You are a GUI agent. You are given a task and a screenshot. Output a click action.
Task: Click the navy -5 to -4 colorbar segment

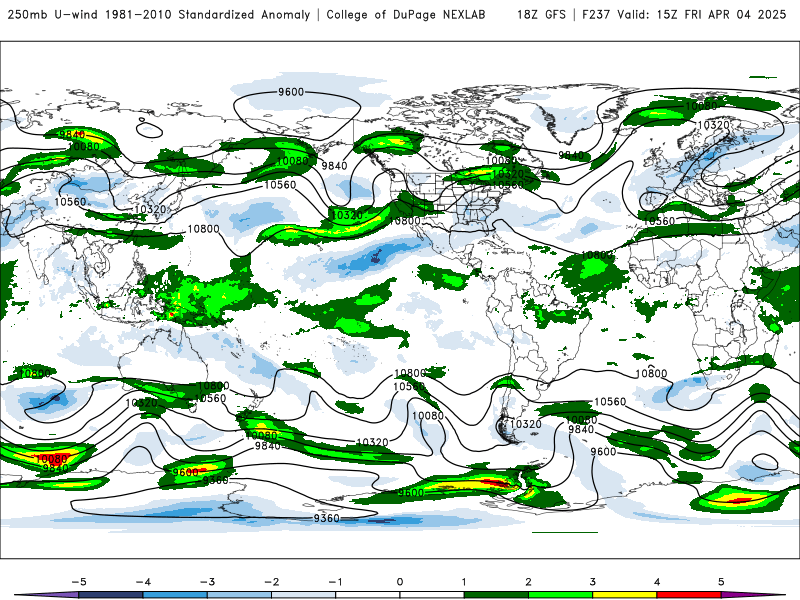click(111, 595)
